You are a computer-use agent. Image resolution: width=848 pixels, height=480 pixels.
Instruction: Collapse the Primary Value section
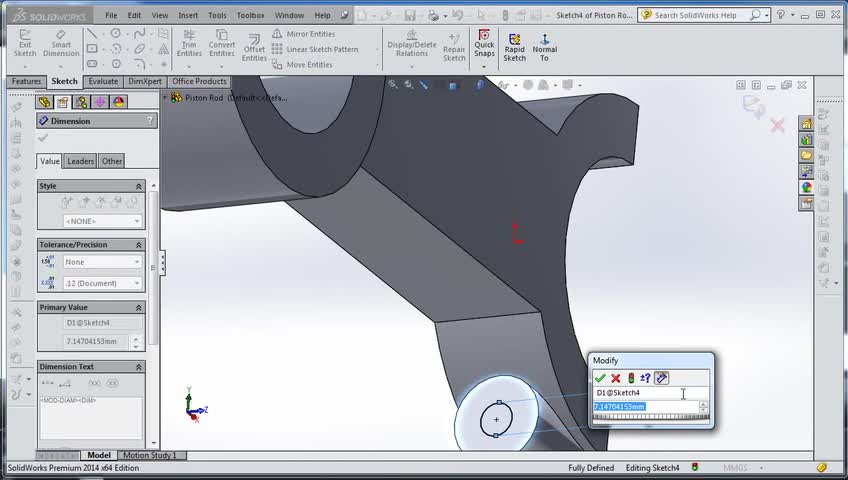(138, 308)
